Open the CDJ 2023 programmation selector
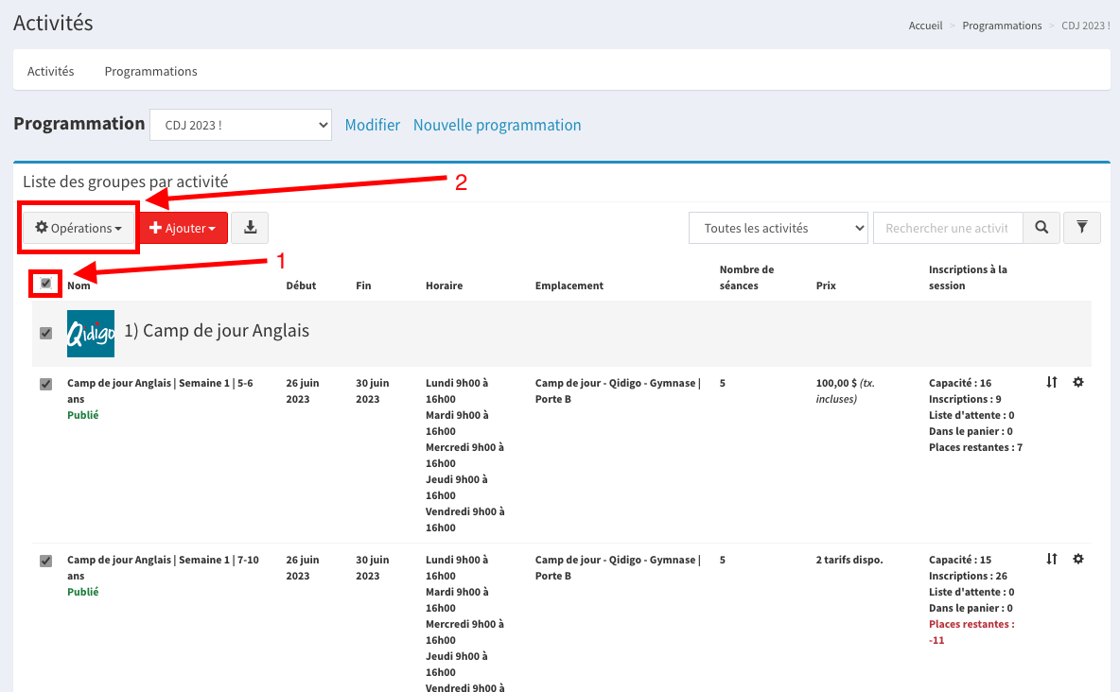This screenshot has width=1120, height=692. (240, 125)
